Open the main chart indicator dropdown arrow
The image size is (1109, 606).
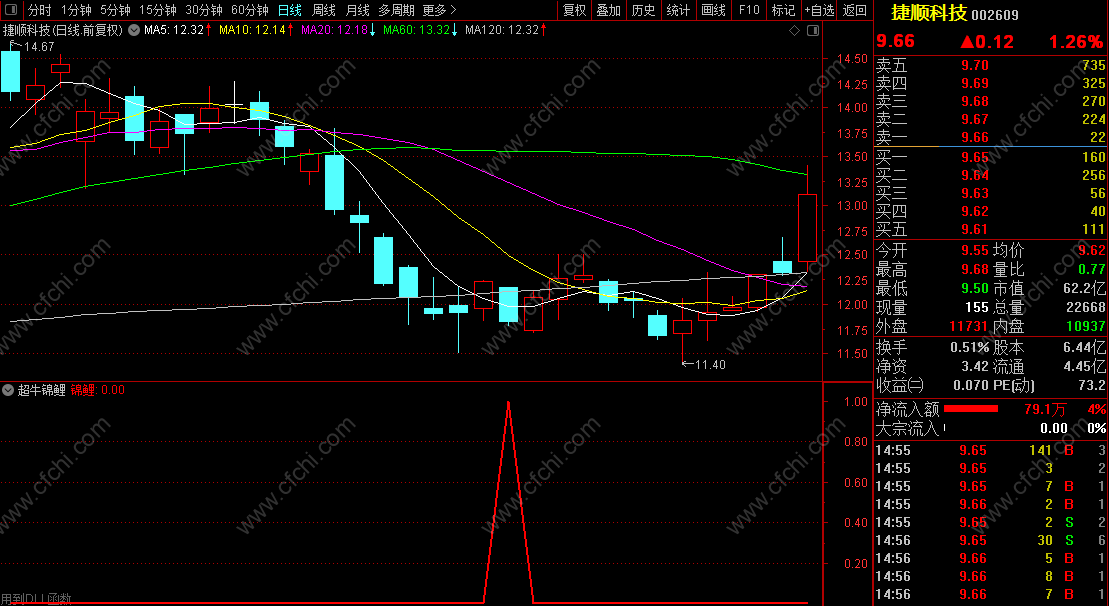(134, 30)
